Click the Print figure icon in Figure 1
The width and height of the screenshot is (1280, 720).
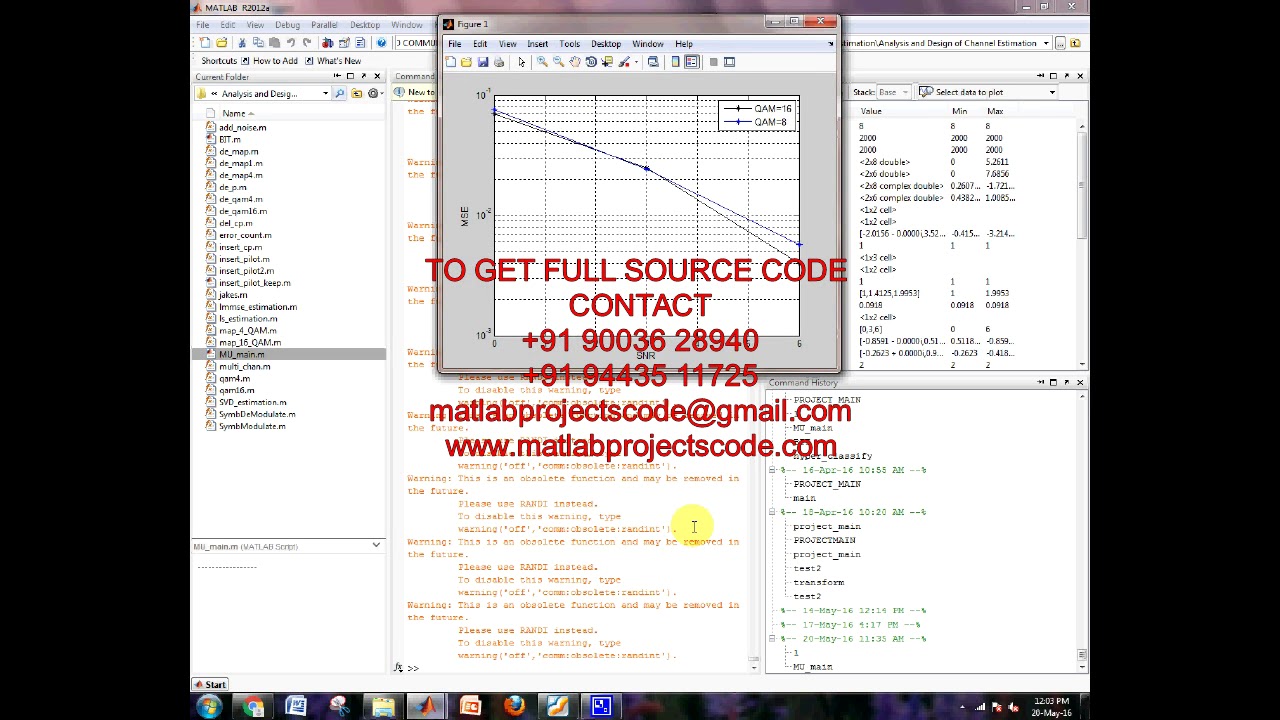[x=499, y=62]
